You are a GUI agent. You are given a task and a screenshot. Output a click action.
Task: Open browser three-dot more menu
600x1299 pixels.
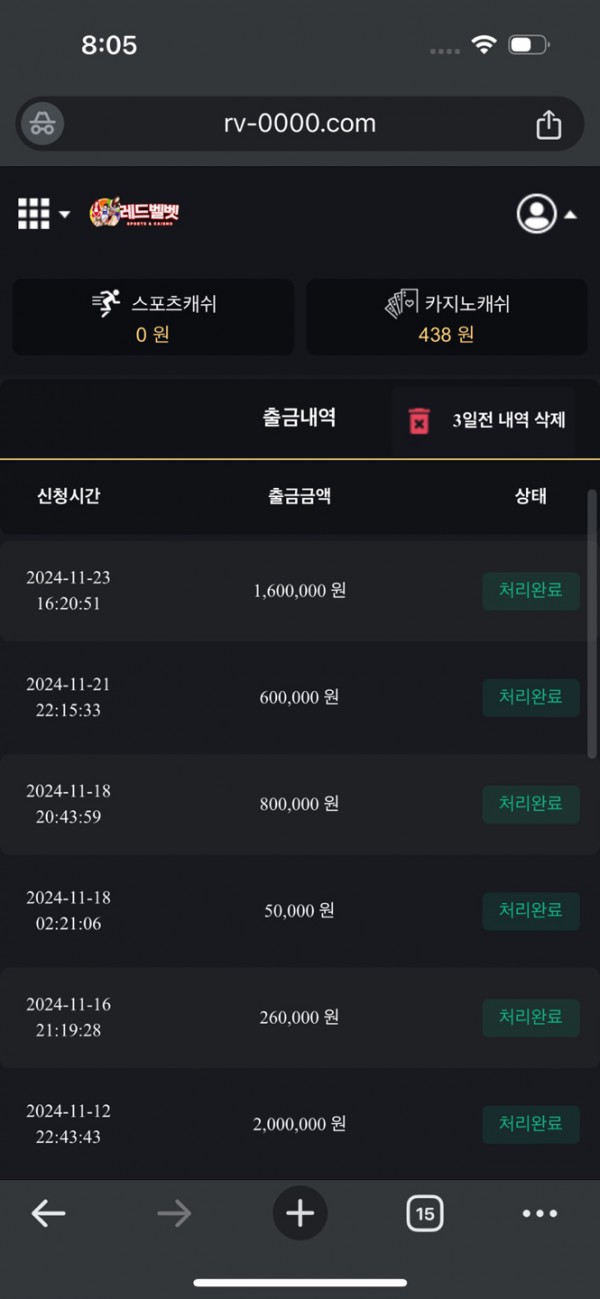tap(540, 1214)
